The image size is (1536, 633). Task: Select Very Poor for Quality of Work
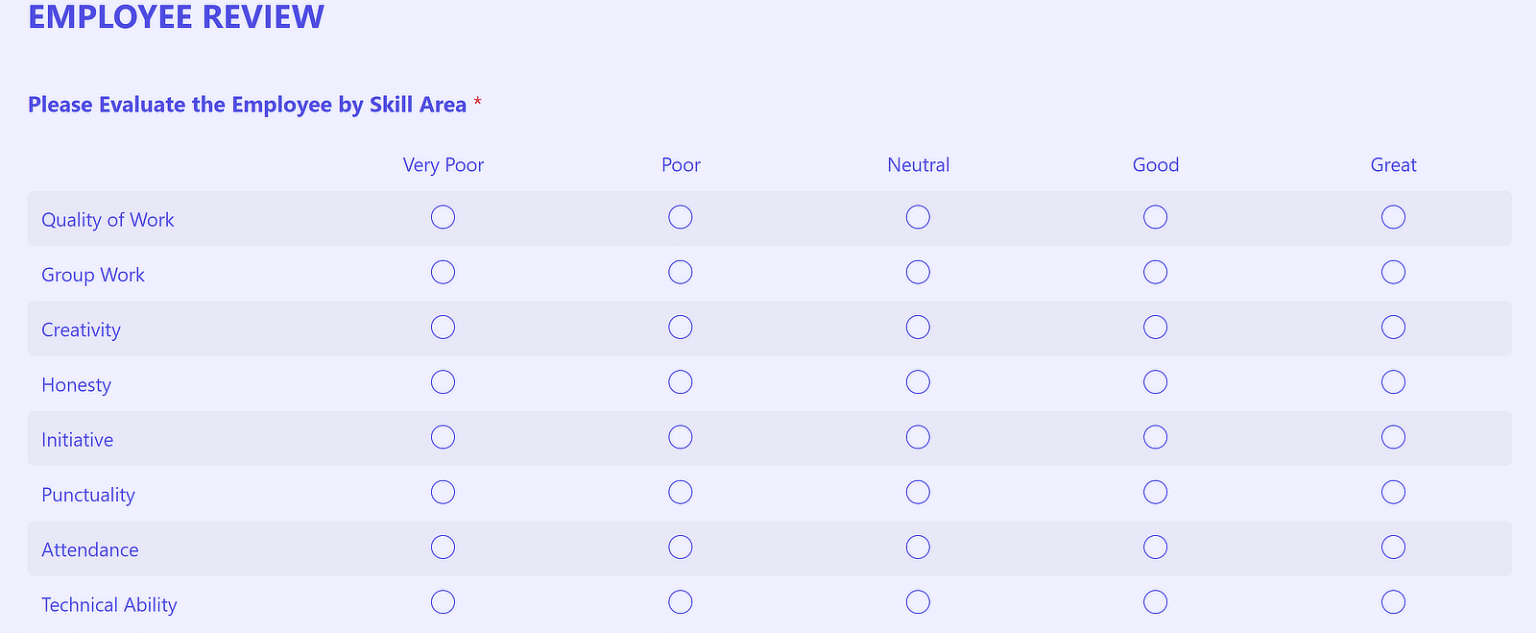(443, 217)
